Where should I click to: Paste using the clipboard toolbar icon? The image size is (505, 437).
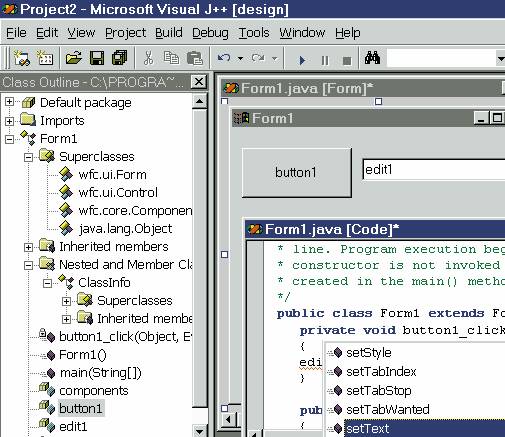[x=195, y=58]
